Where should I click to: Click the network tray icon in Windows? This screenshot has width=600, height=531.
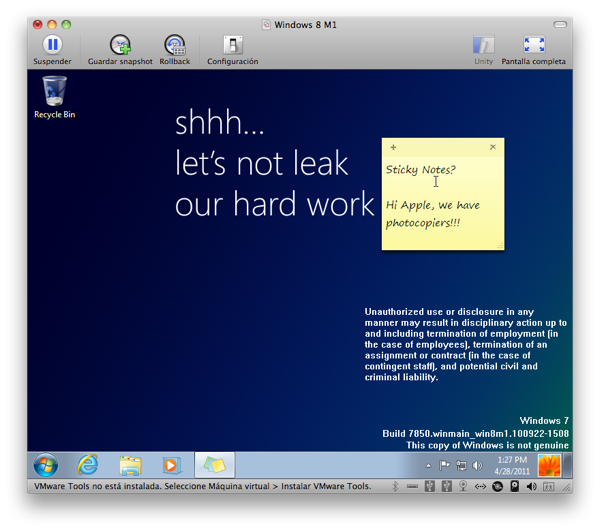(461, 465)
